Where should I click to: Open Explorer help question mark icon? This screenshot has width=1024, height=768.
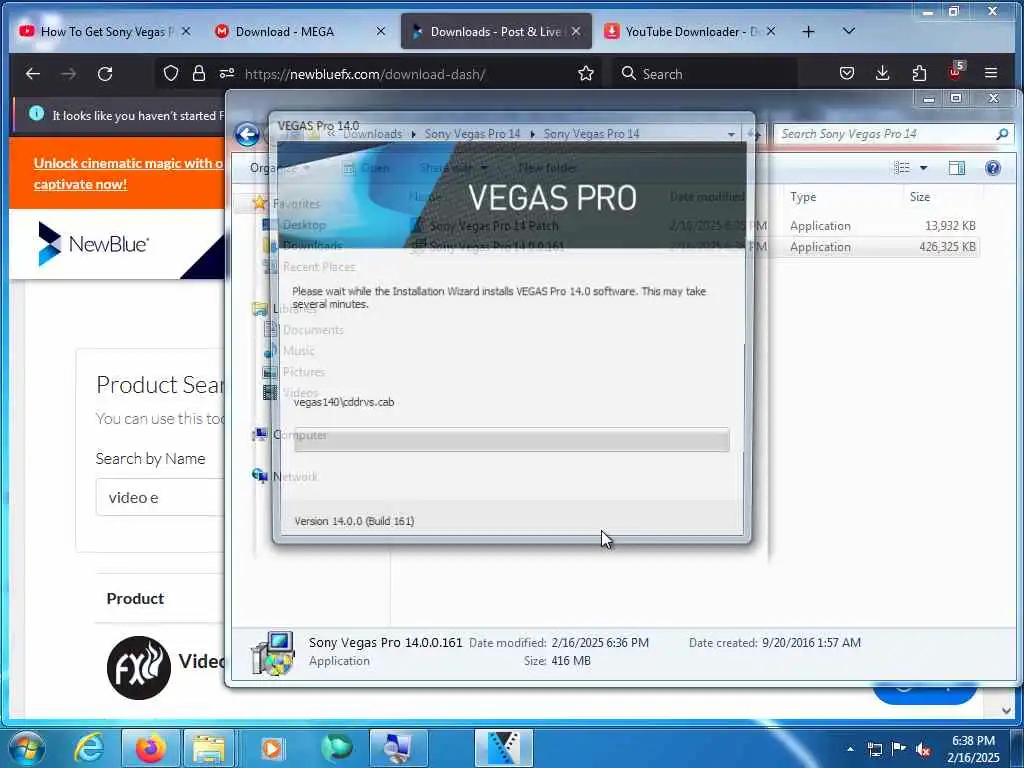pyautogui.click(x=993, y=168)
